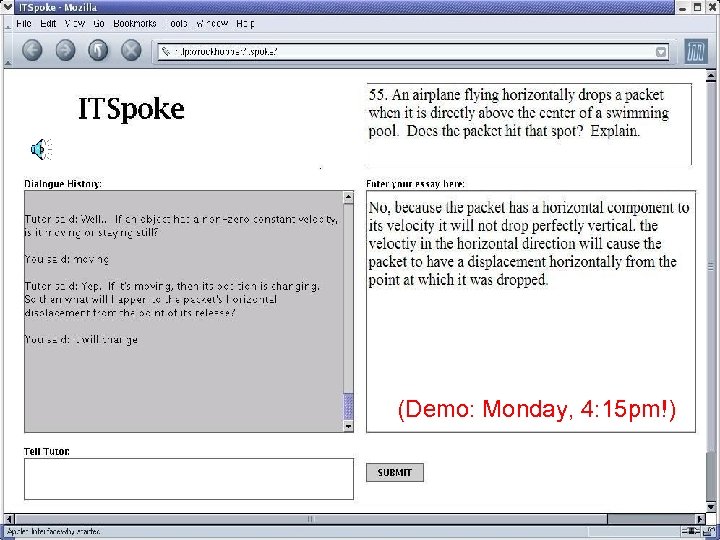Click the Dialogue History scrollbar thumb

[348, 406]
